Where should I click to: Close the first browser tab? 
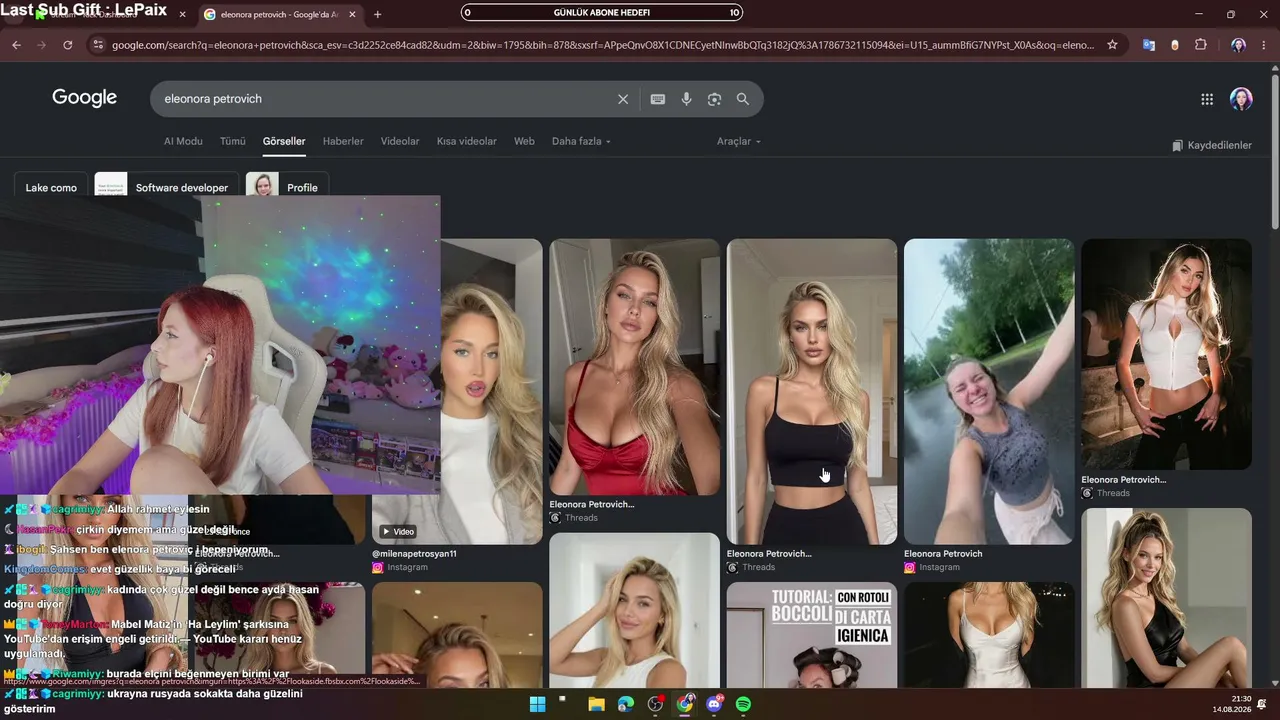[182, 14]
